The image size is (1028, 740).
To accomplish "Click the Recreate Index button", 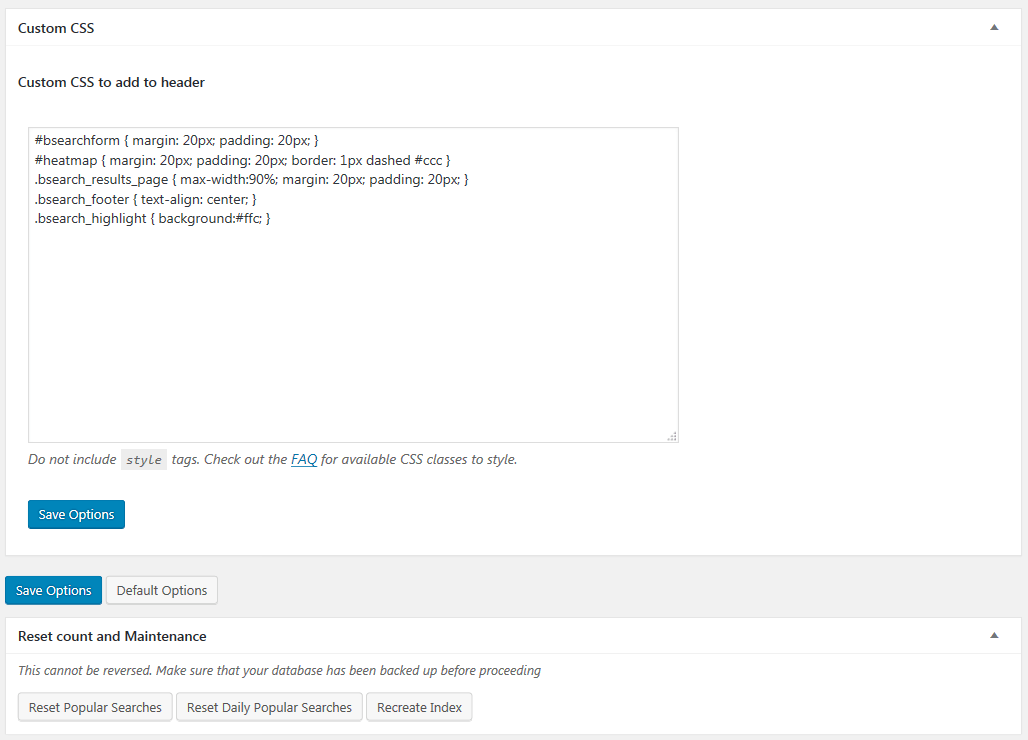I will coord(419,707).
